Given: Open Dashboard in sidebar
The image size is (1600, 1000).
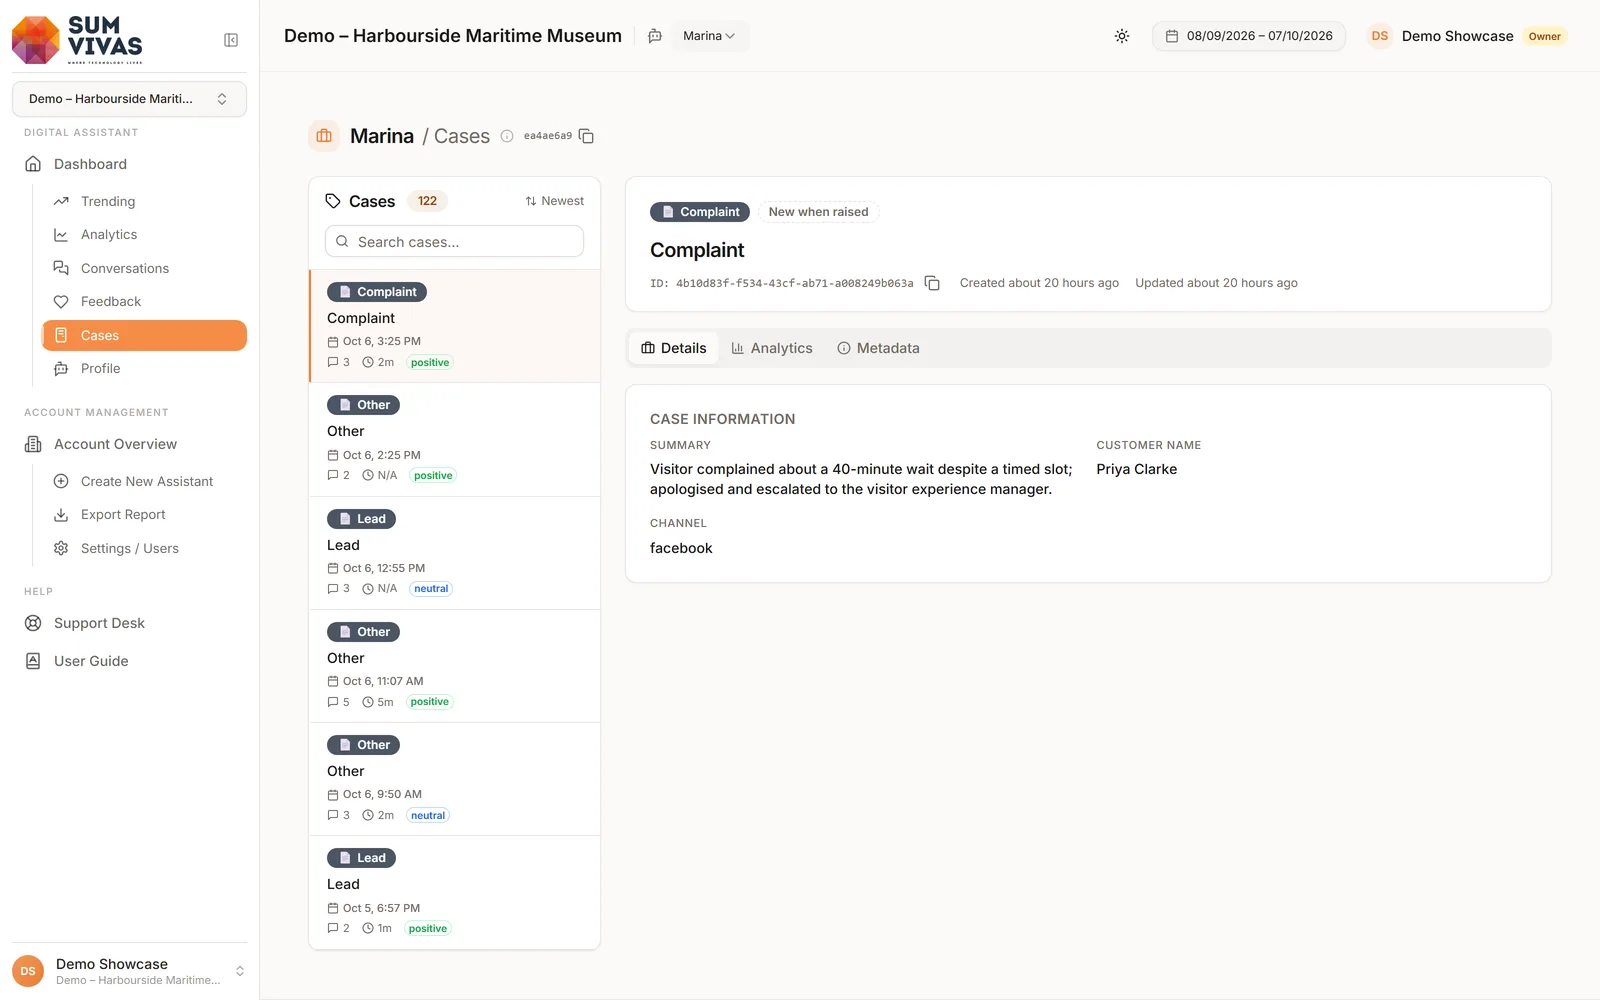Looking at the screenshot, I should pyautogui.click(x=129, y=164).
